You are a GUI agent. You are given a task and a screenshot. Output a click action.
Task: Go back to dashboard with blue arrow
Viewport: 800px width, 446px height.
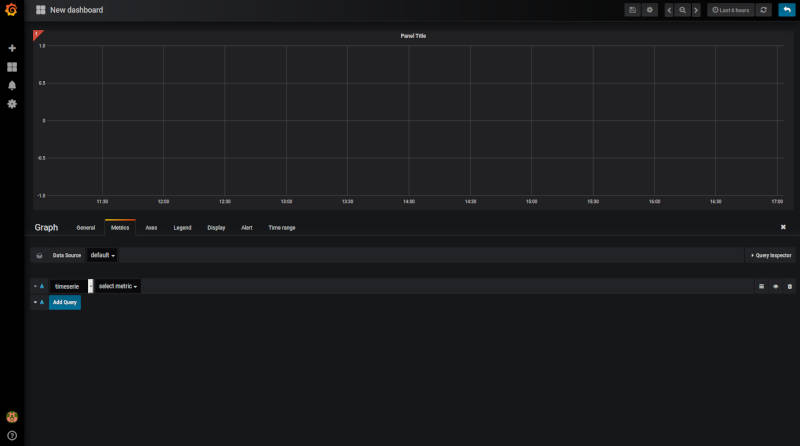(x=787, y=10)
